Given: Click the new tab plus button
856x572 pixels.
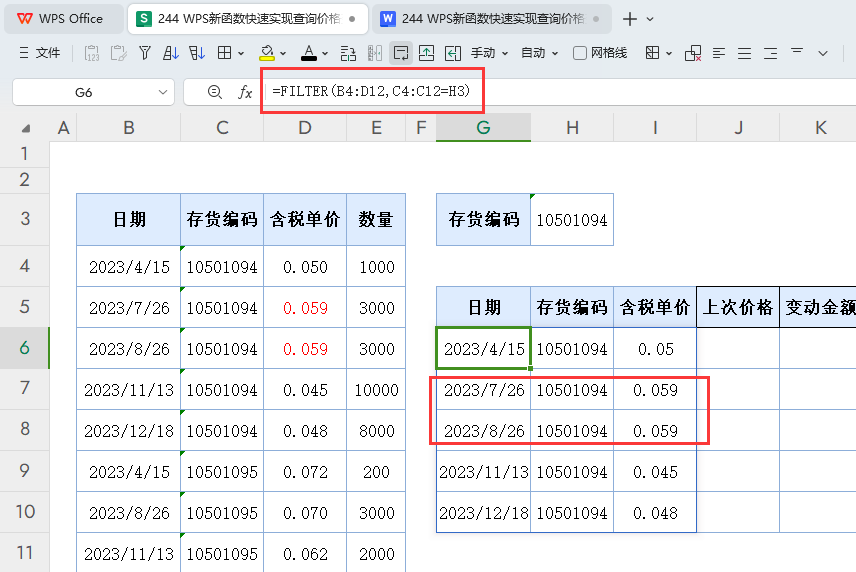Looking at the screenshot, I should click(x=629, y=19).
